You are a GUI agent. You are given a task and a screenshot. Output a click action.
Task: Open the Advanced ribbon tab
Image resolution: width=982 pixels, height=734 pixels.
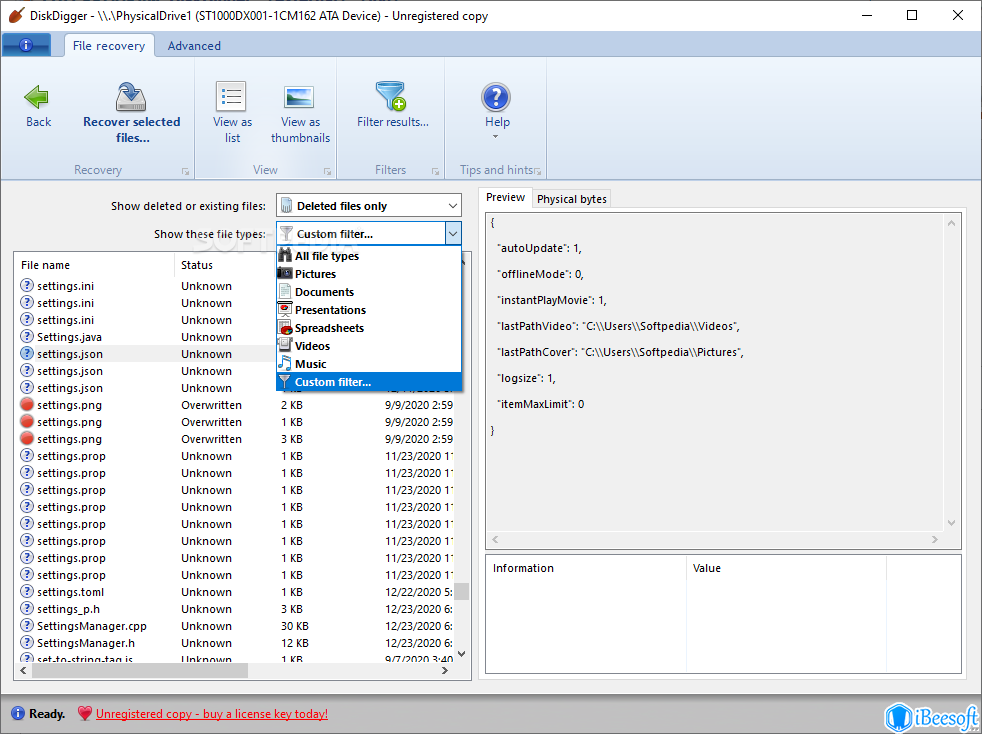pos(194,46)
